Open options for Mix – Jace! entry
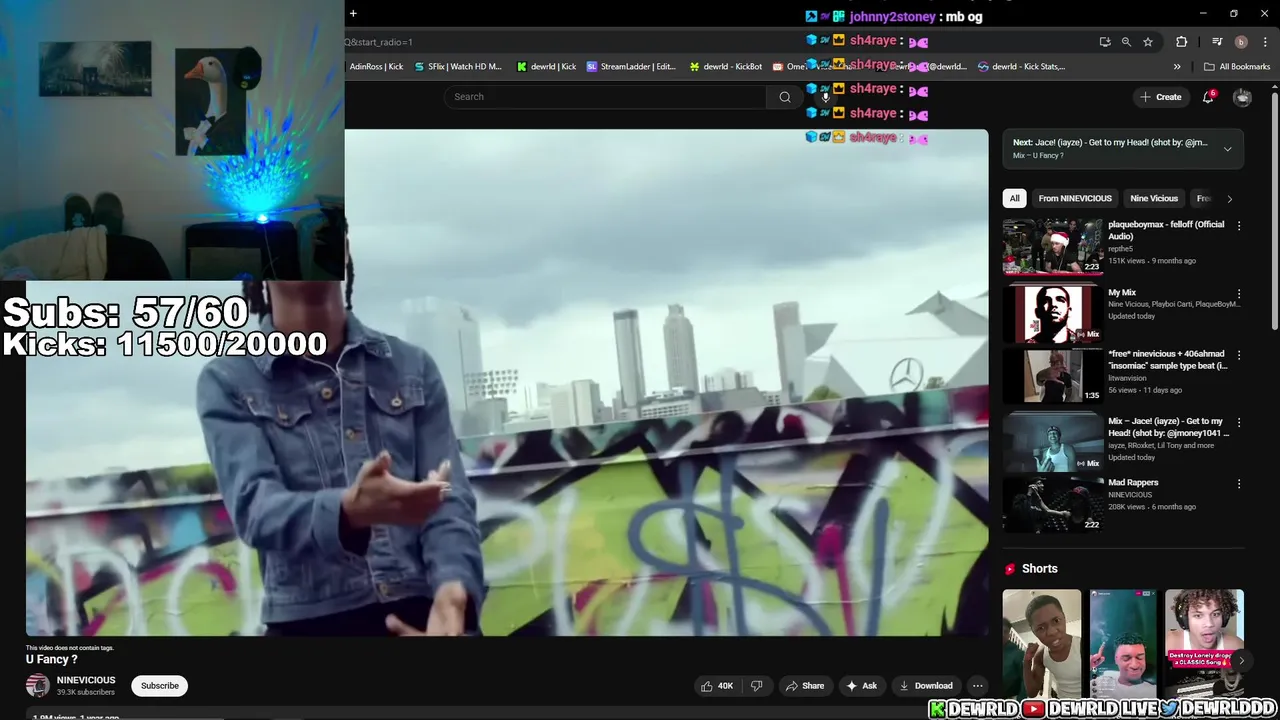 (x=1239, y=422)
